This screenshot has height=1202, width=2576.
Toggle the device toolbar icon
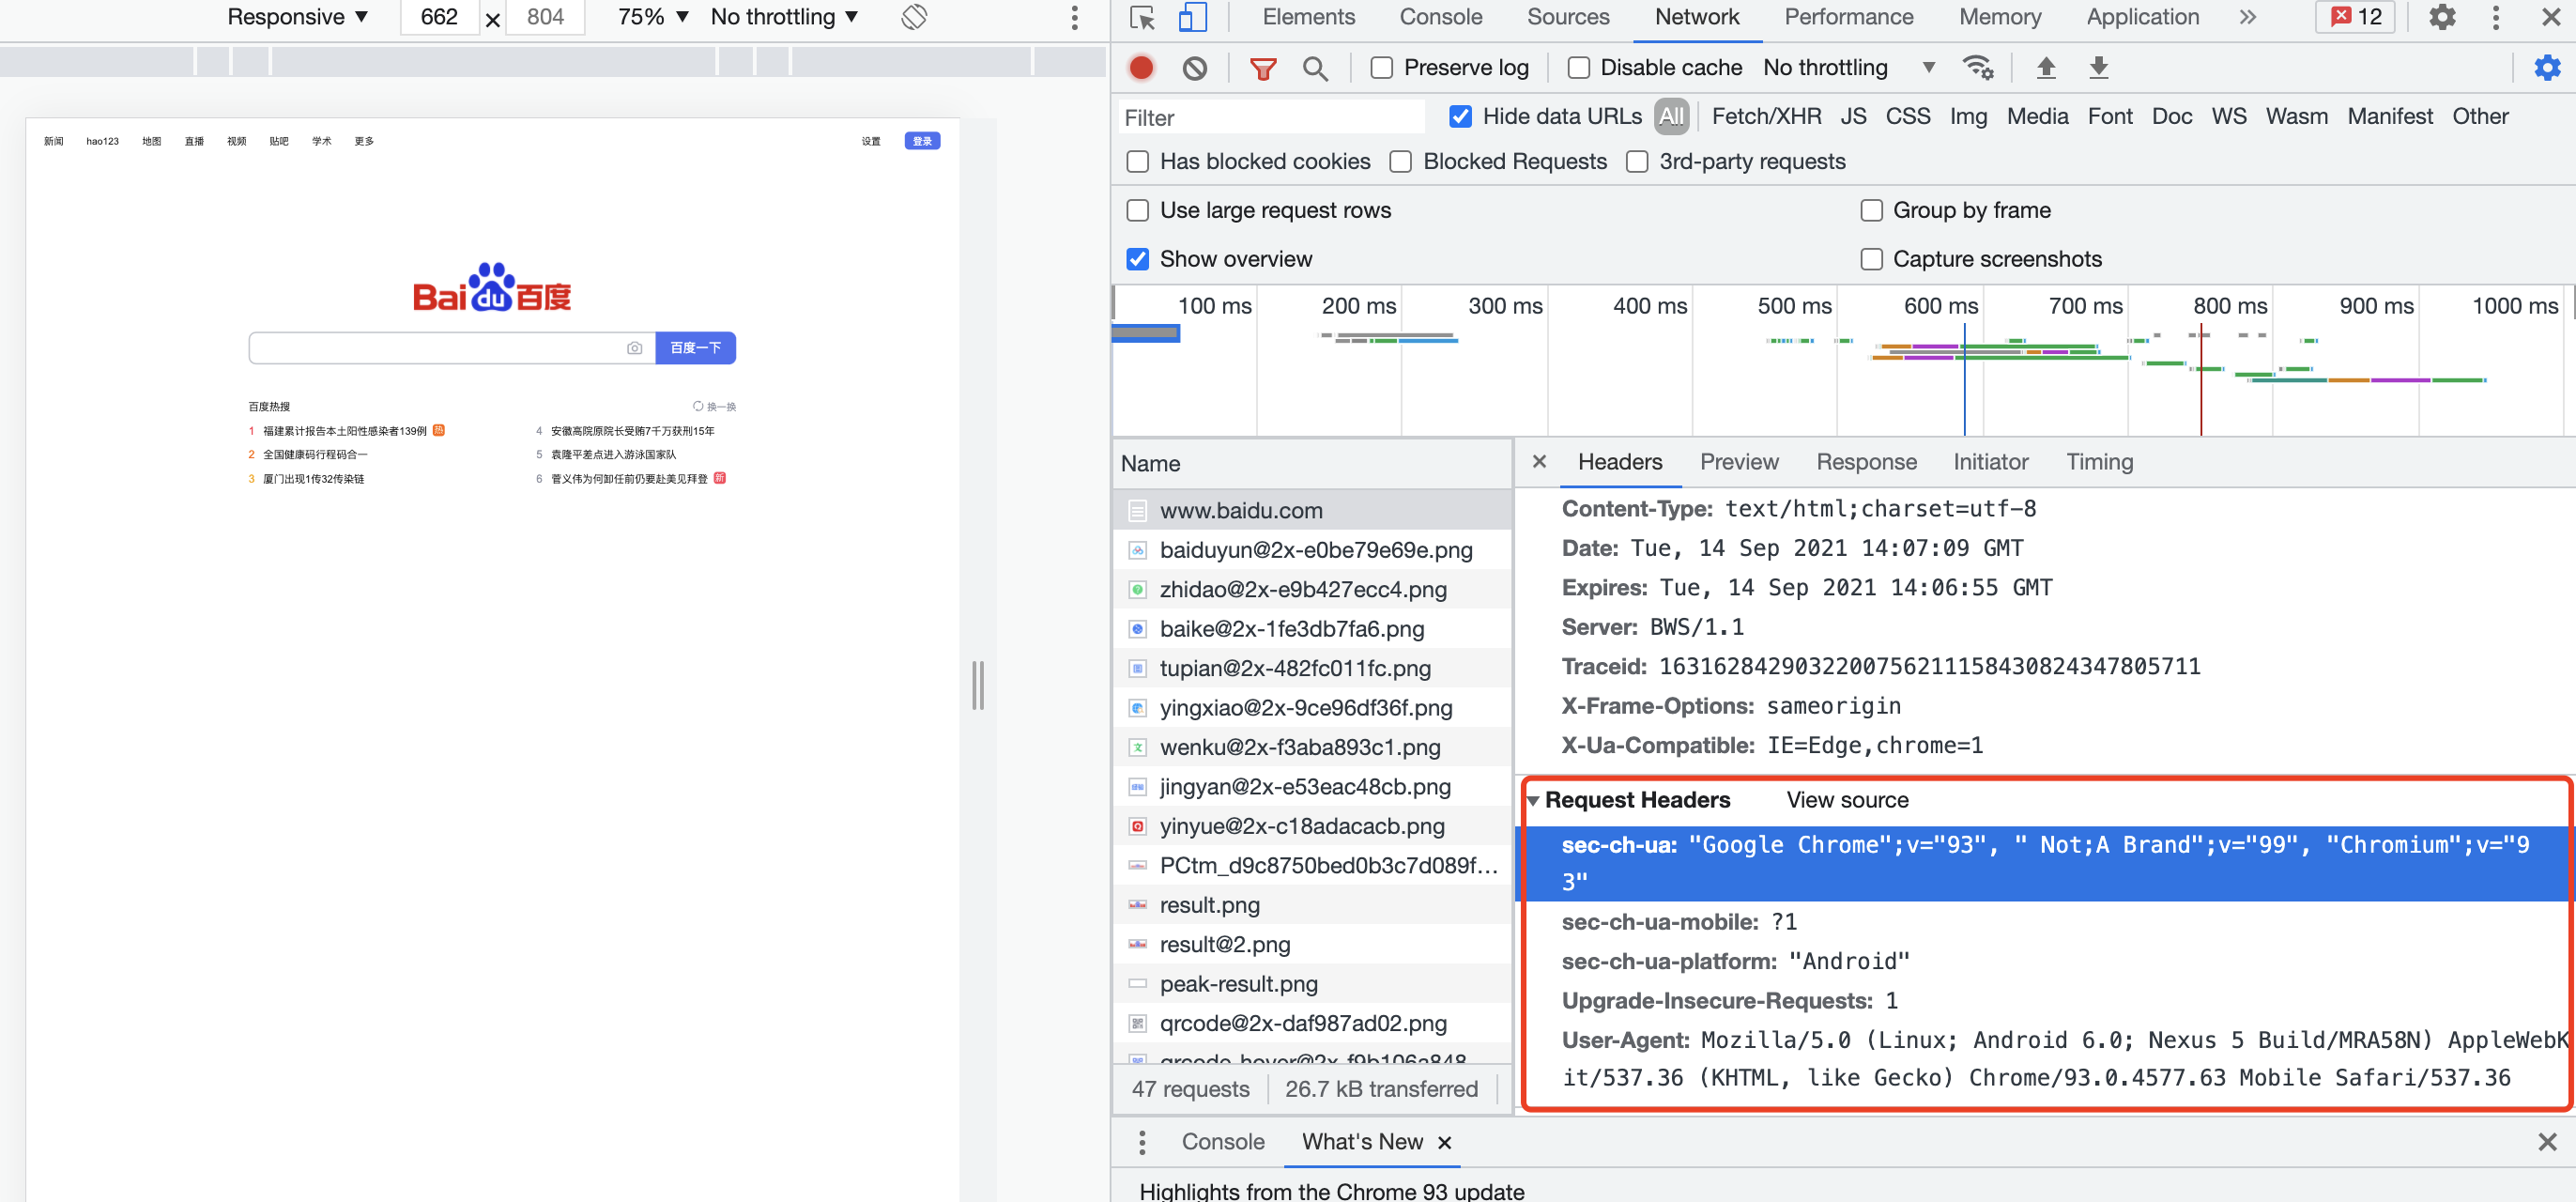pyautogui.click(x=1192, y=17)
